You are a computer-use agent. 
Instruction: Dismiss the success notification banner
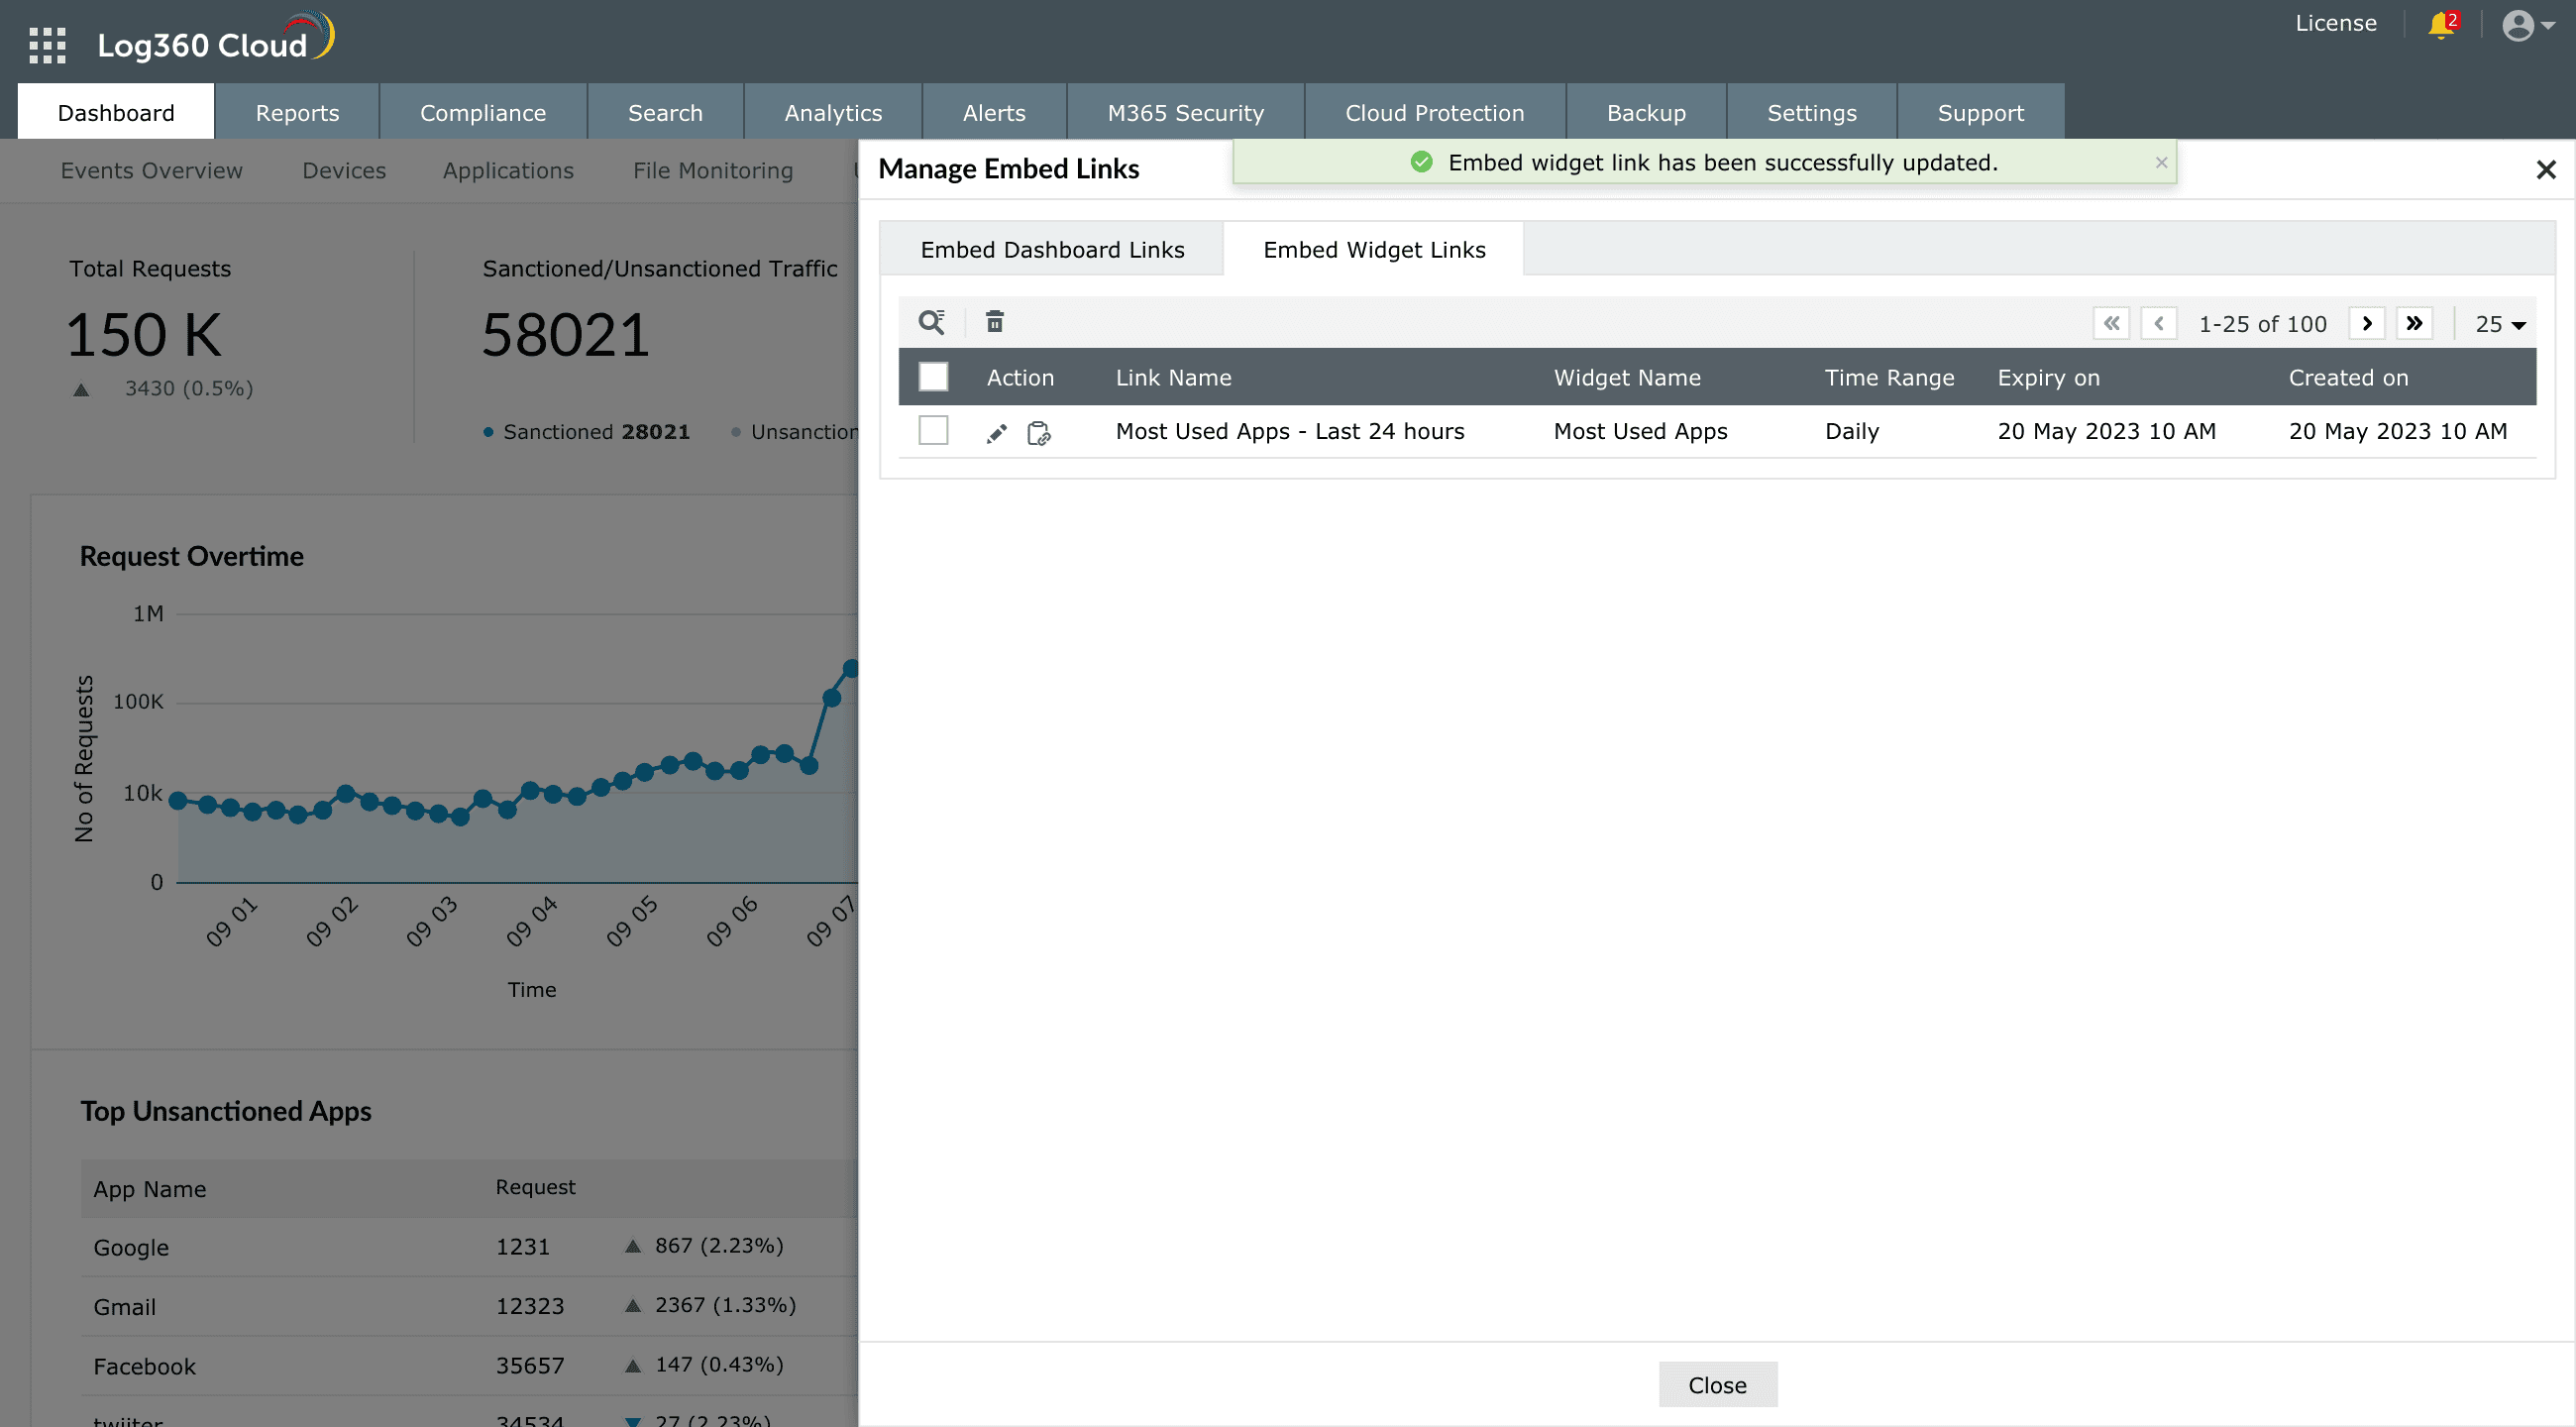(2161, 162)
